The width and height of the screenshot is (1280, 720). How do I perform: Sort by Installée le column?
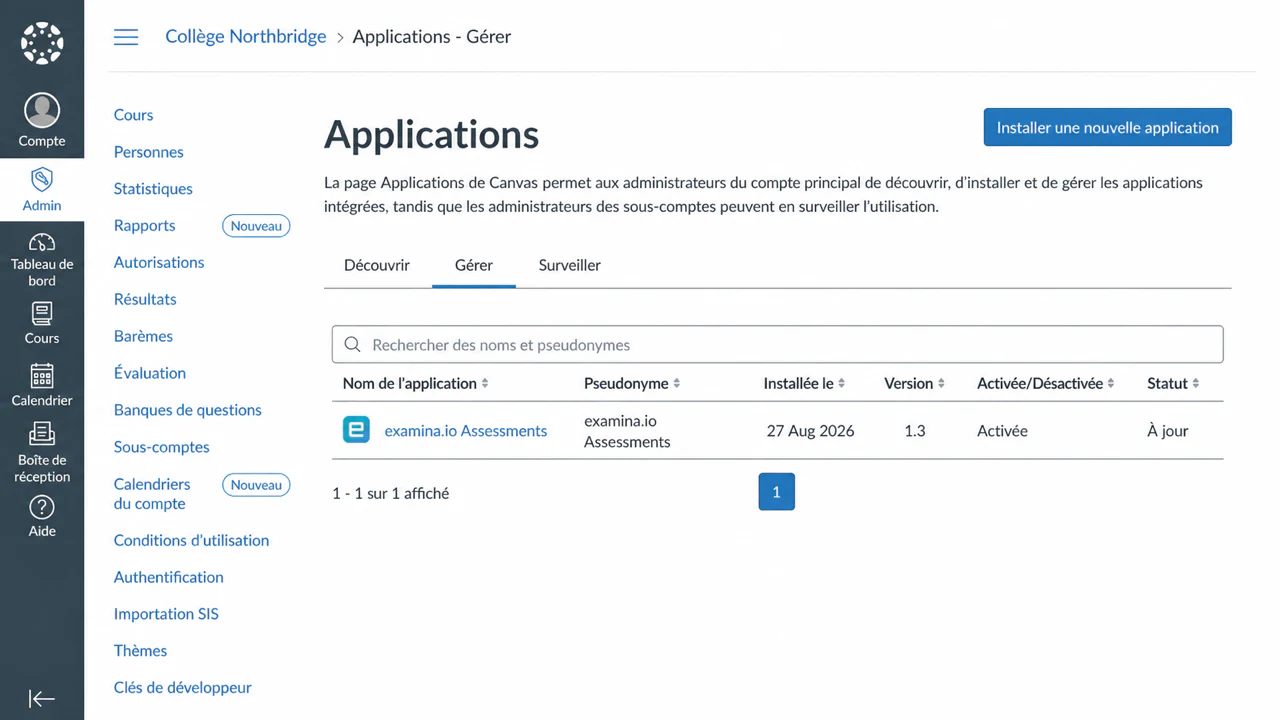[804, 383]
